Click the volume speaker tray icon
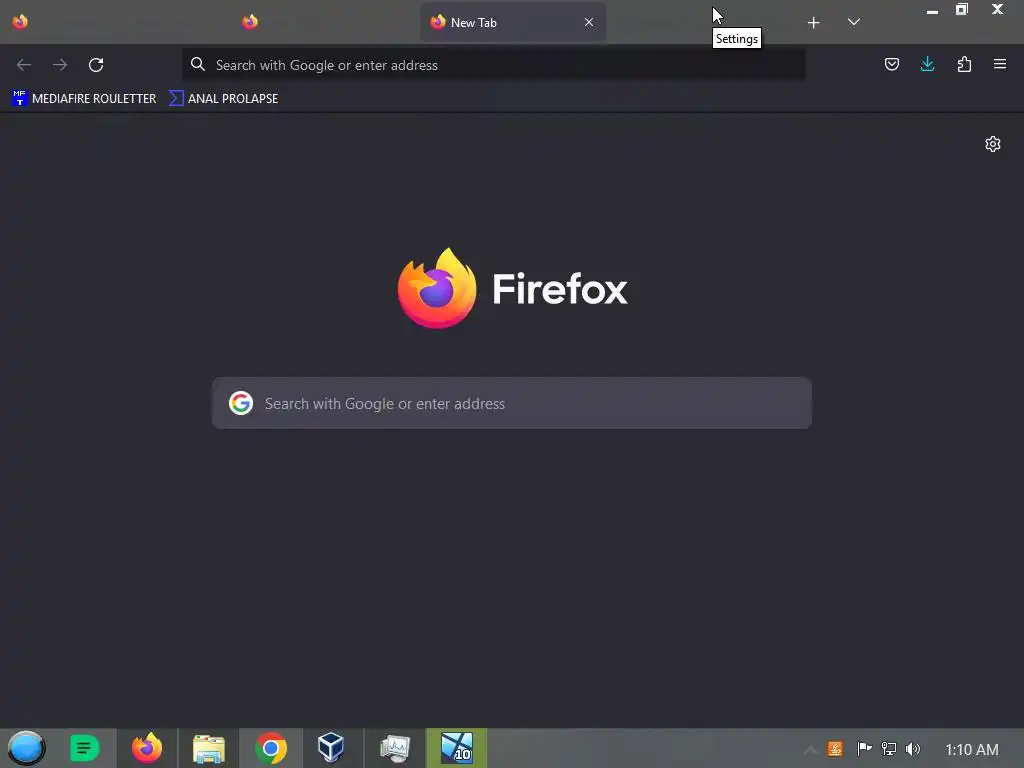 pyautogui.click(x=913, y=748)
